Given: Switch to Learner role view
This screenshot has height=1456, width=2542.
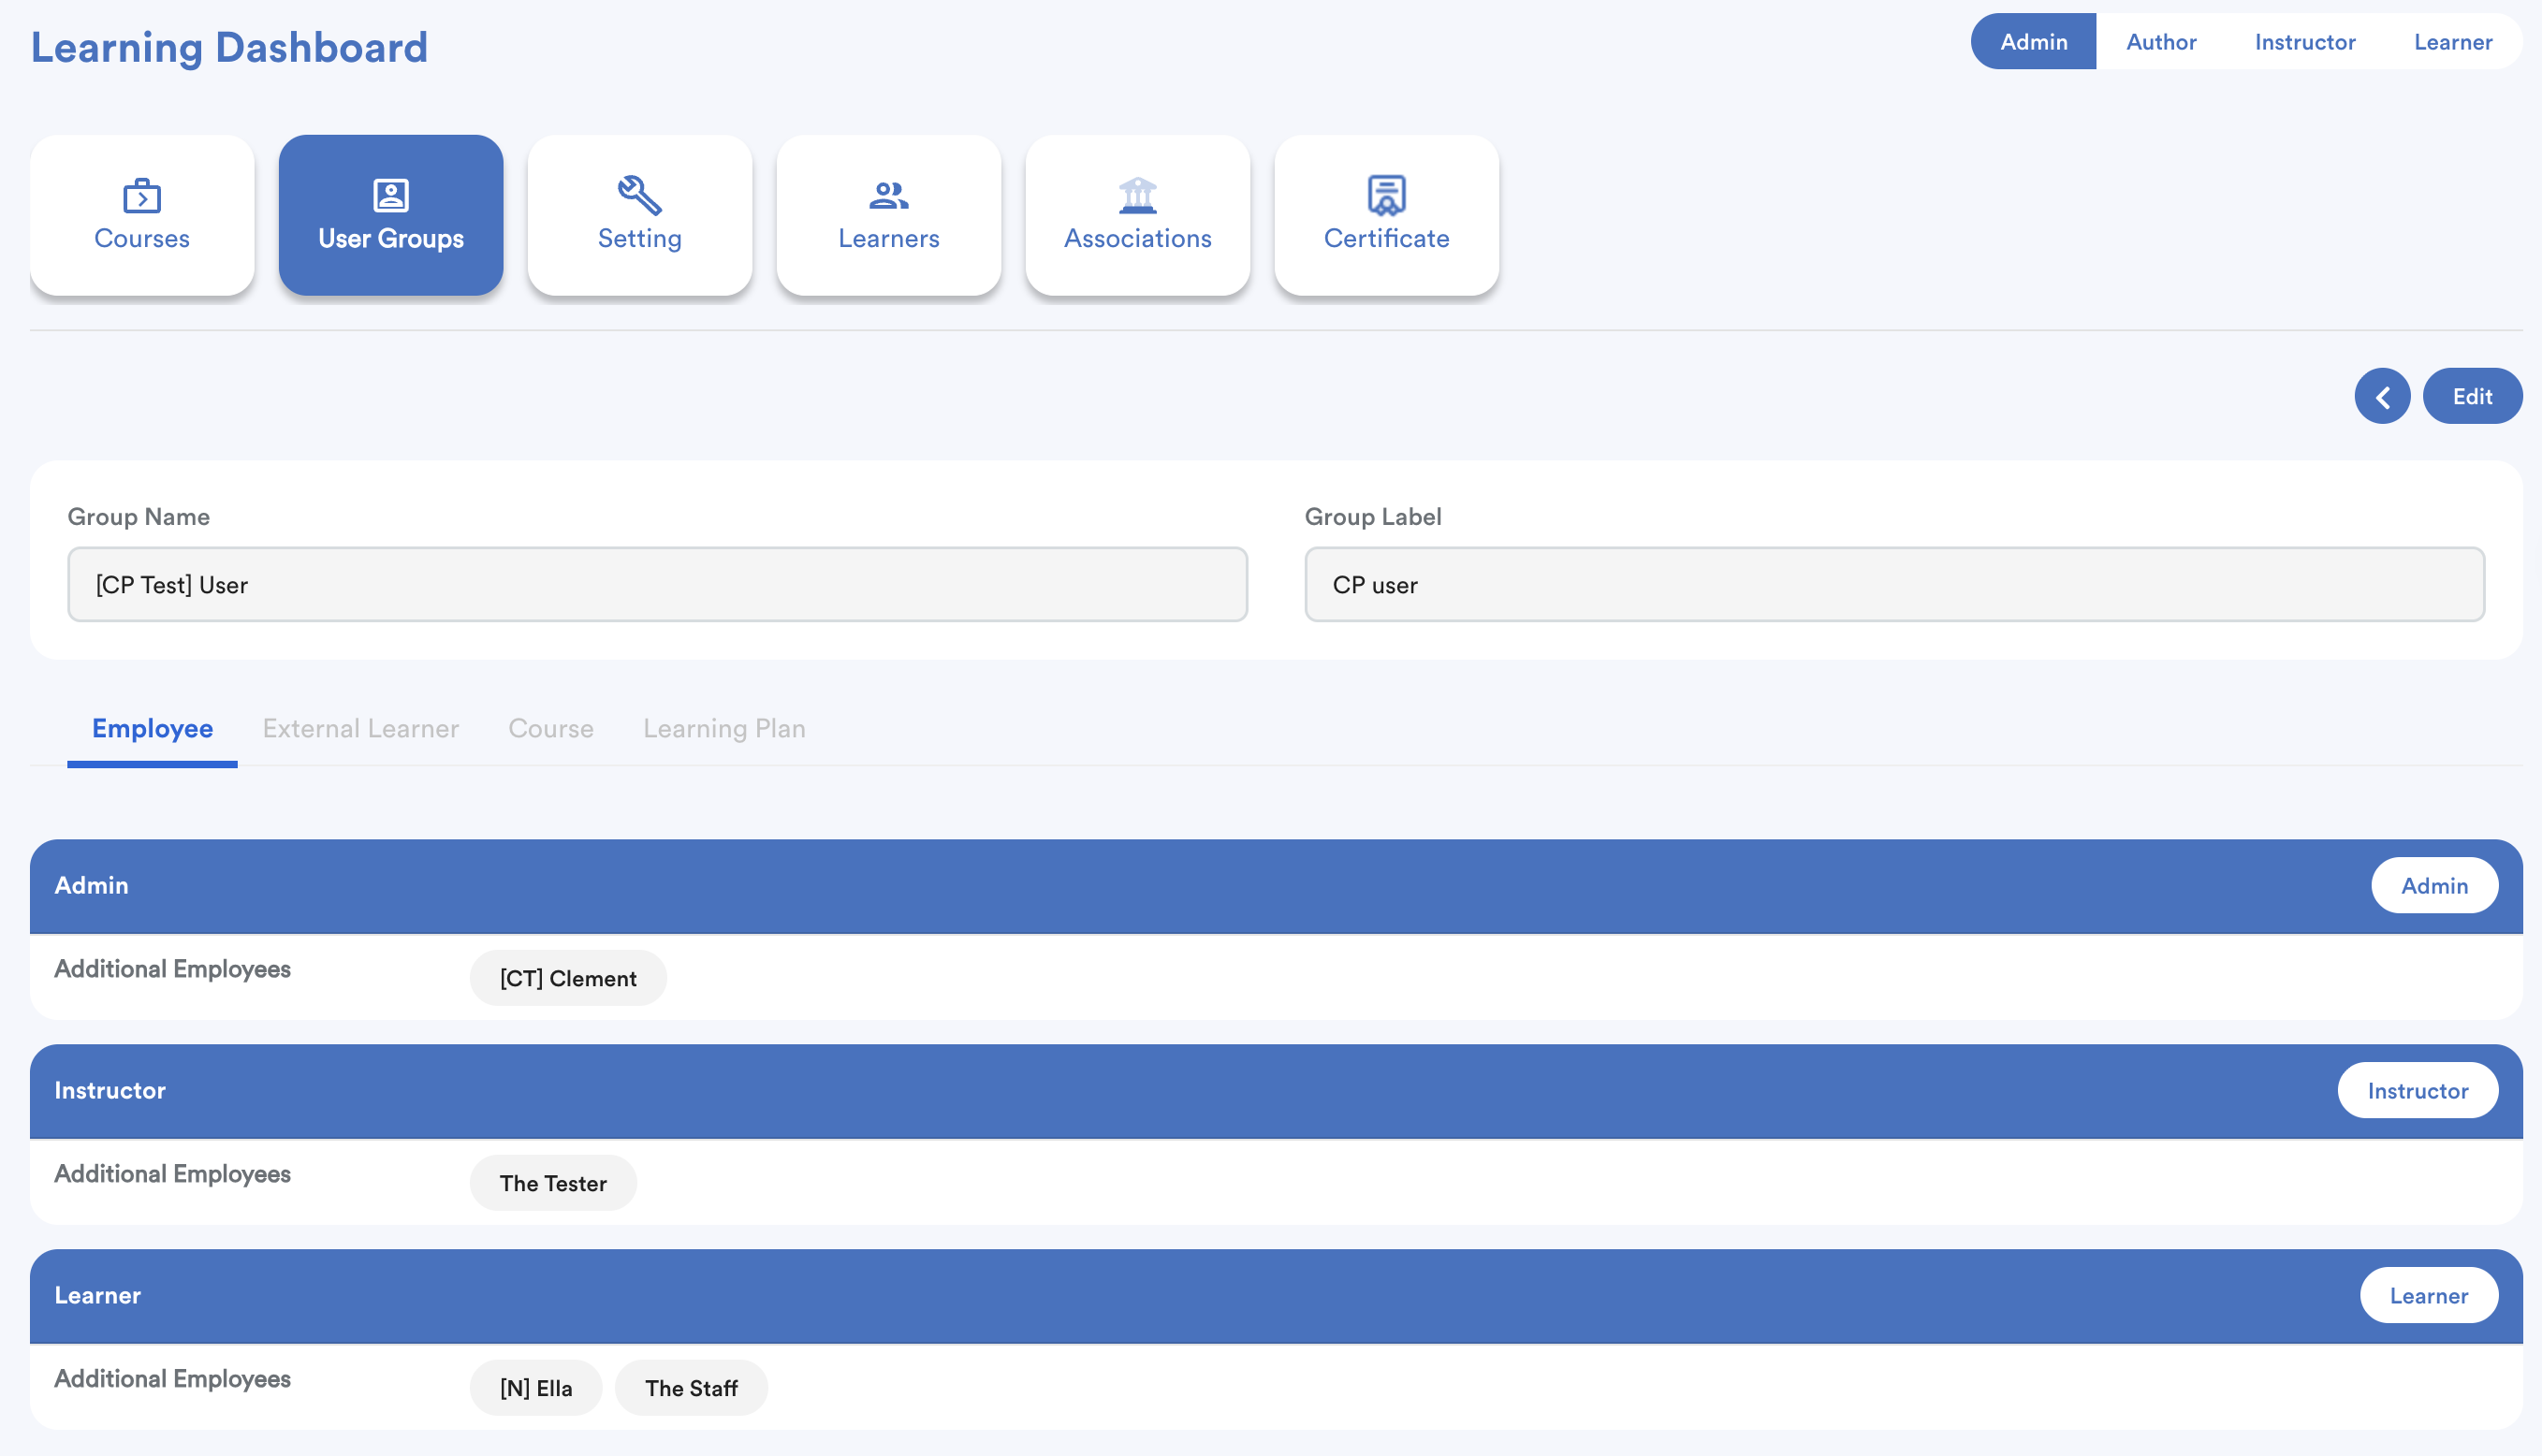Looking at the screenshot, I should click(2452, 42).
